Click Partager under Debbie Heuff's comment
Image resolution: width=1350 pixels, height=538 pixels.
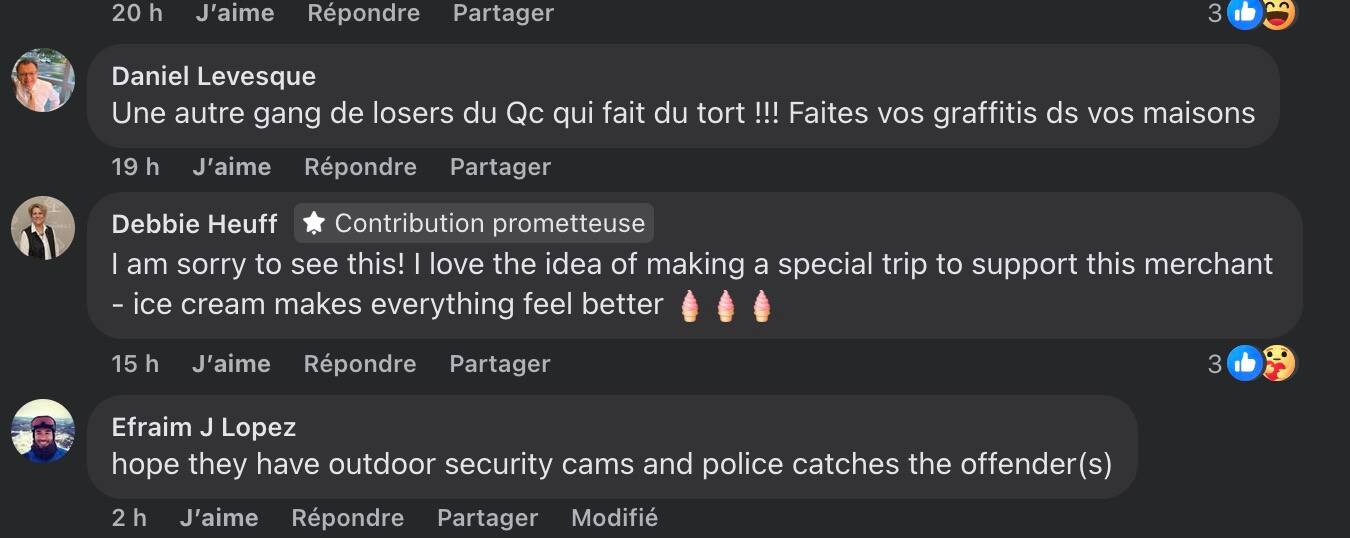(500, 364)
